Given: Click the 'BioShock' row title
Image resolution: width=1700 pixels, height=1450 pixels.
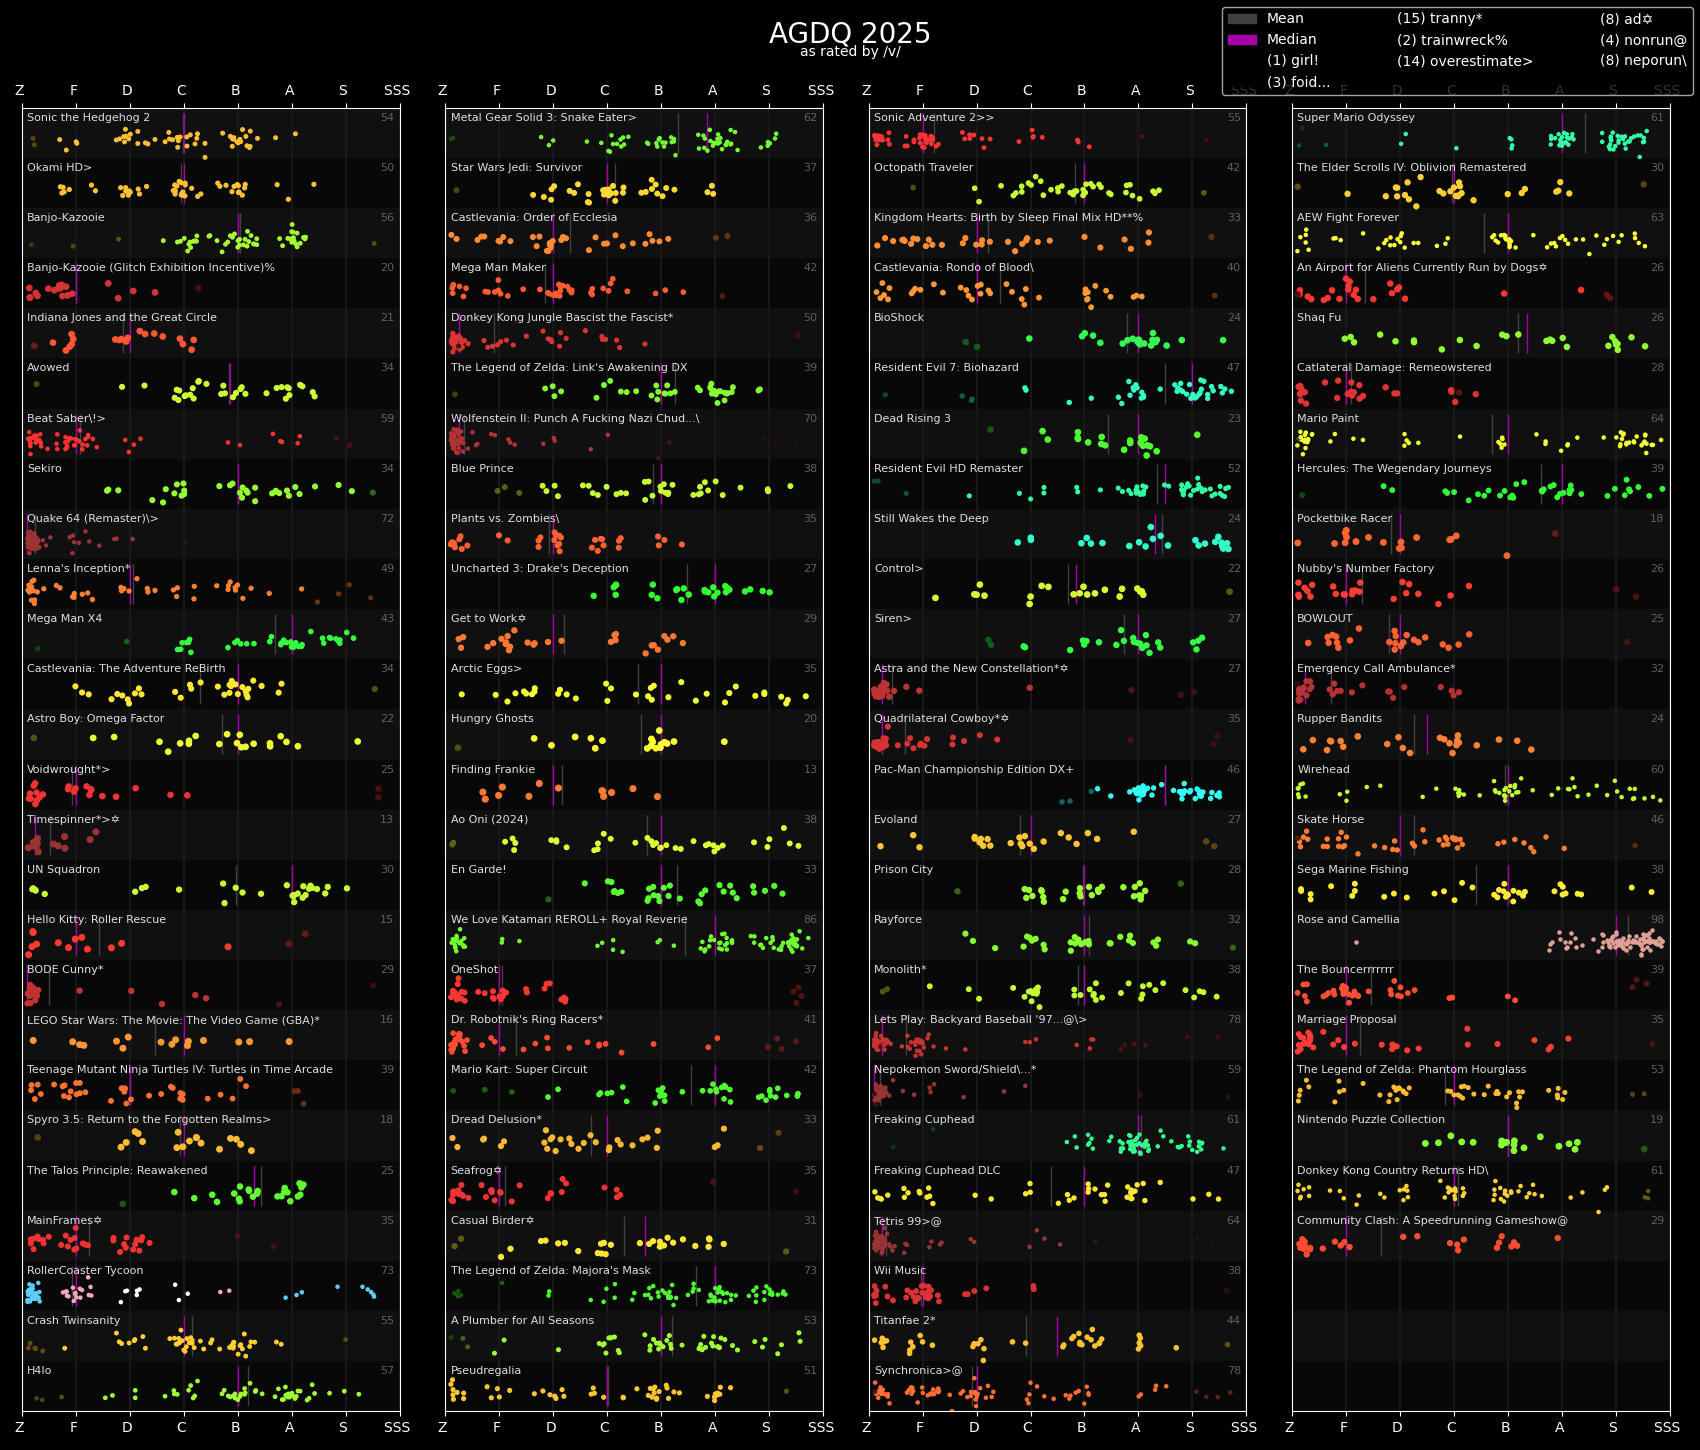Looking at the screenshot, I should (899, 318).
